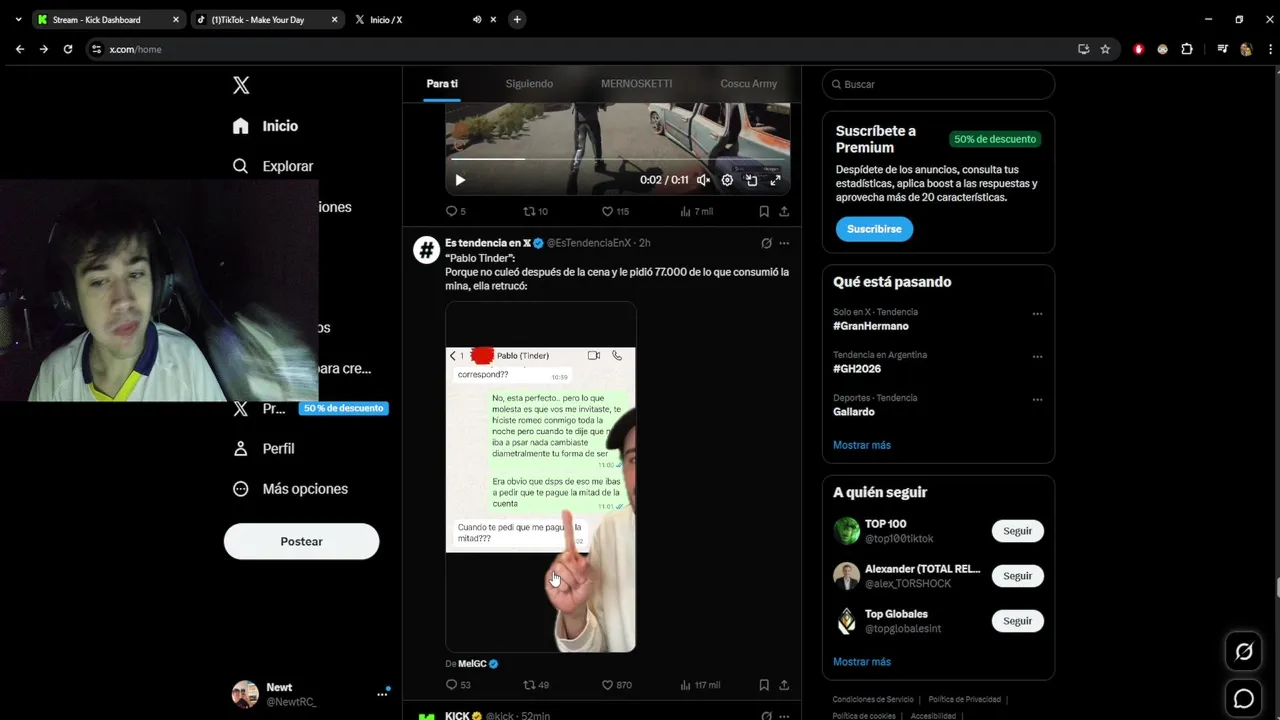Open the Grok floating button
The height and width of the screenshot is (720, 1280).
coord(1244,652)
